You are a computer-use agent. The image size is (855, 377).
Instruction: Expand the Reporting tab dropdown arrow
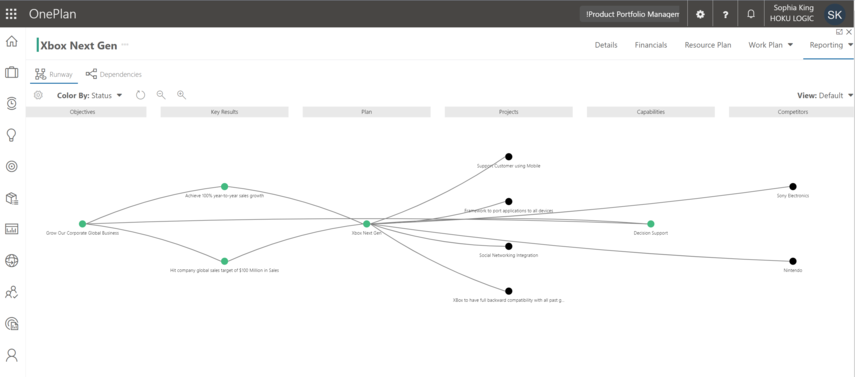pyautogui.click(x=851, y=45)
